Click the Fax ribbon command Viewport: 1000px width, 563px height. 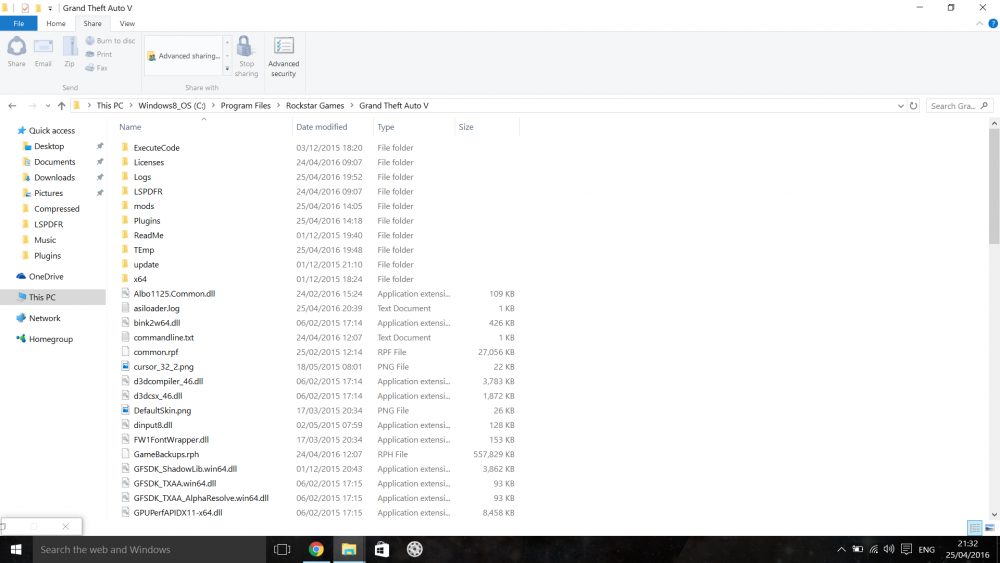[x=96, y=68]
